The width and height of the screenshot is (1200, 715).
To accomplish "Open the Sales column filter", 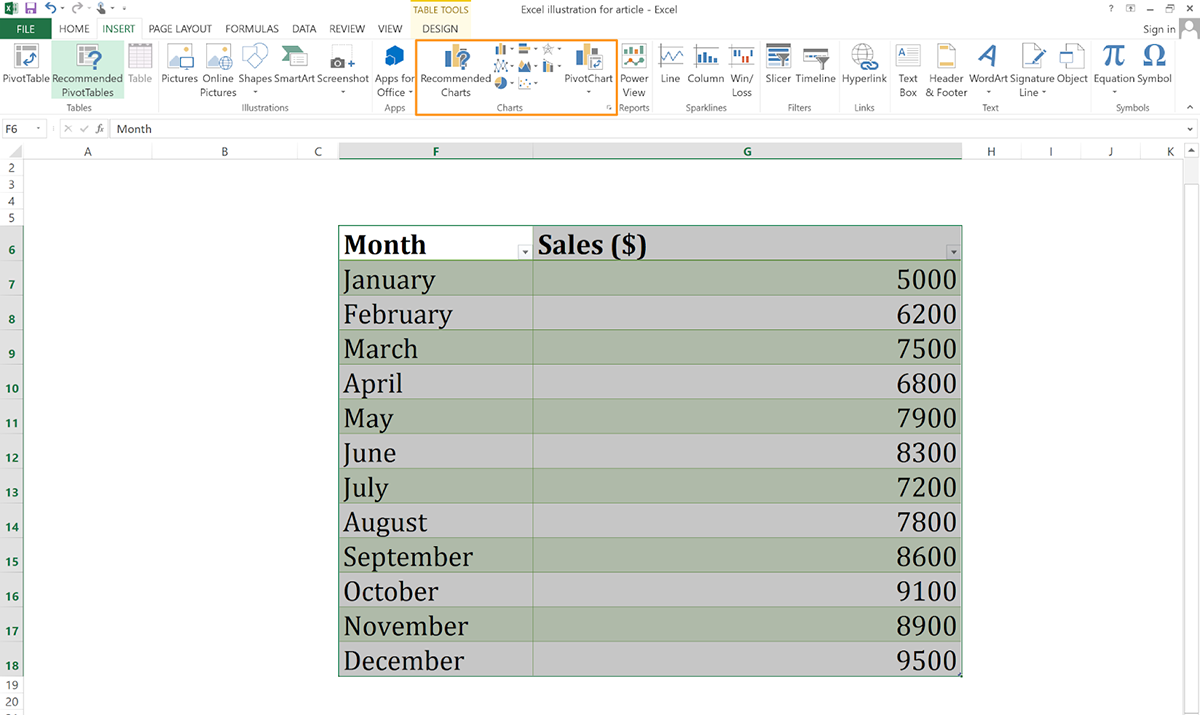I will (x=952, y=251).
